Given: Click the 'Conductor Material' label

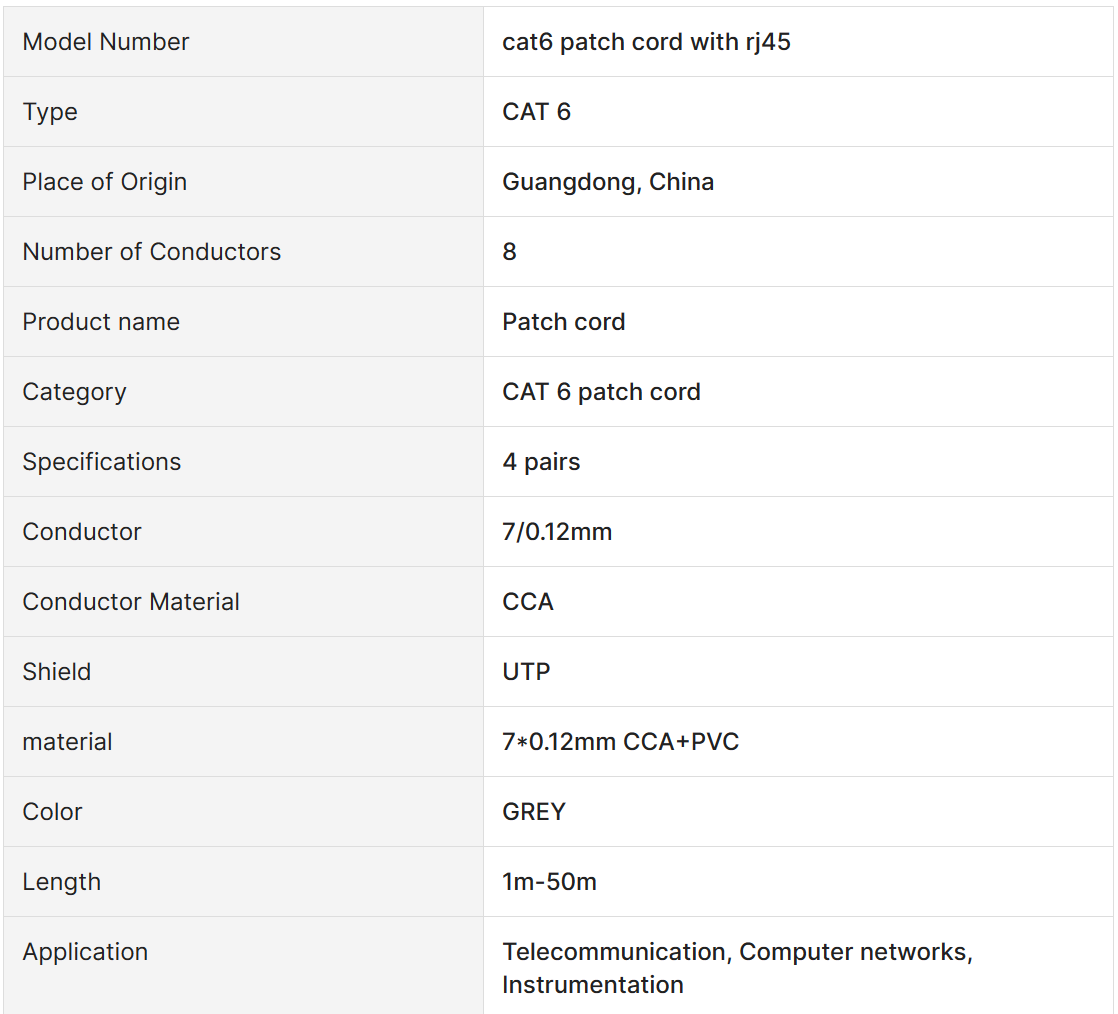Looking at the screenshot, I should [x=131, y=602].
